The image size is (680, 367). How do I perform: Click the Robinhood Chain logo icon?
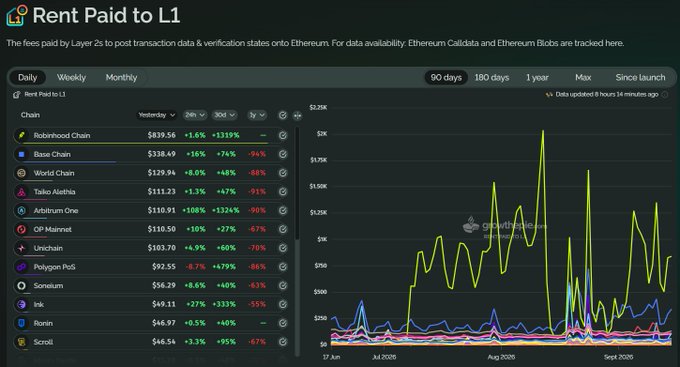[21, 135]
